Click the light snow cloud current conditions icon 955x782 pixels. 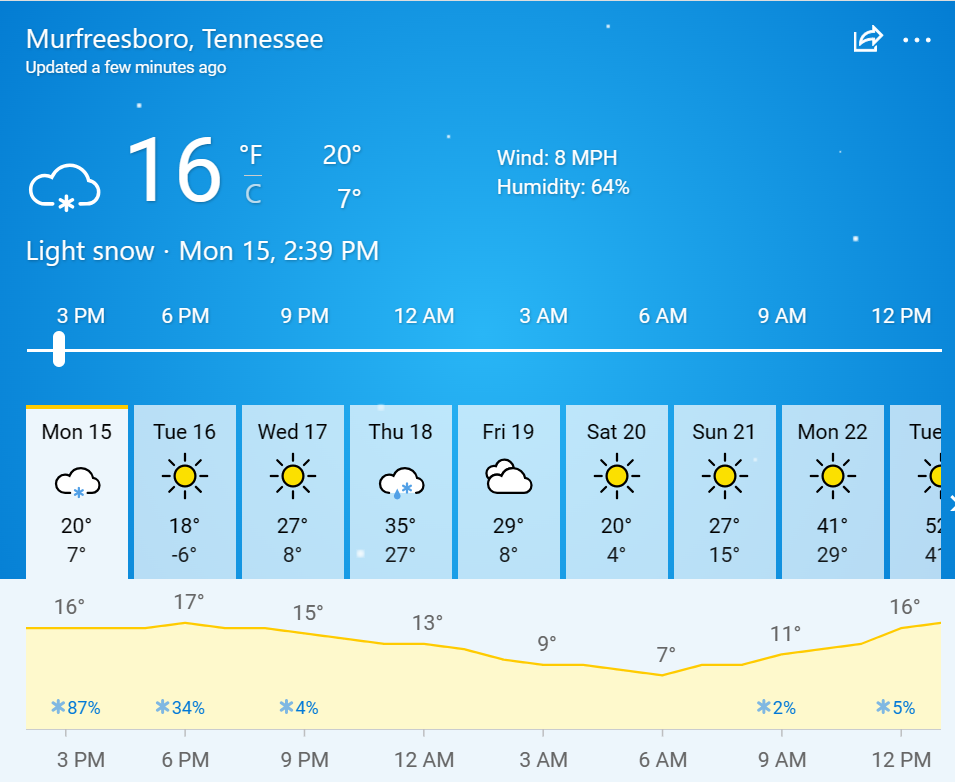pos(65,187)
